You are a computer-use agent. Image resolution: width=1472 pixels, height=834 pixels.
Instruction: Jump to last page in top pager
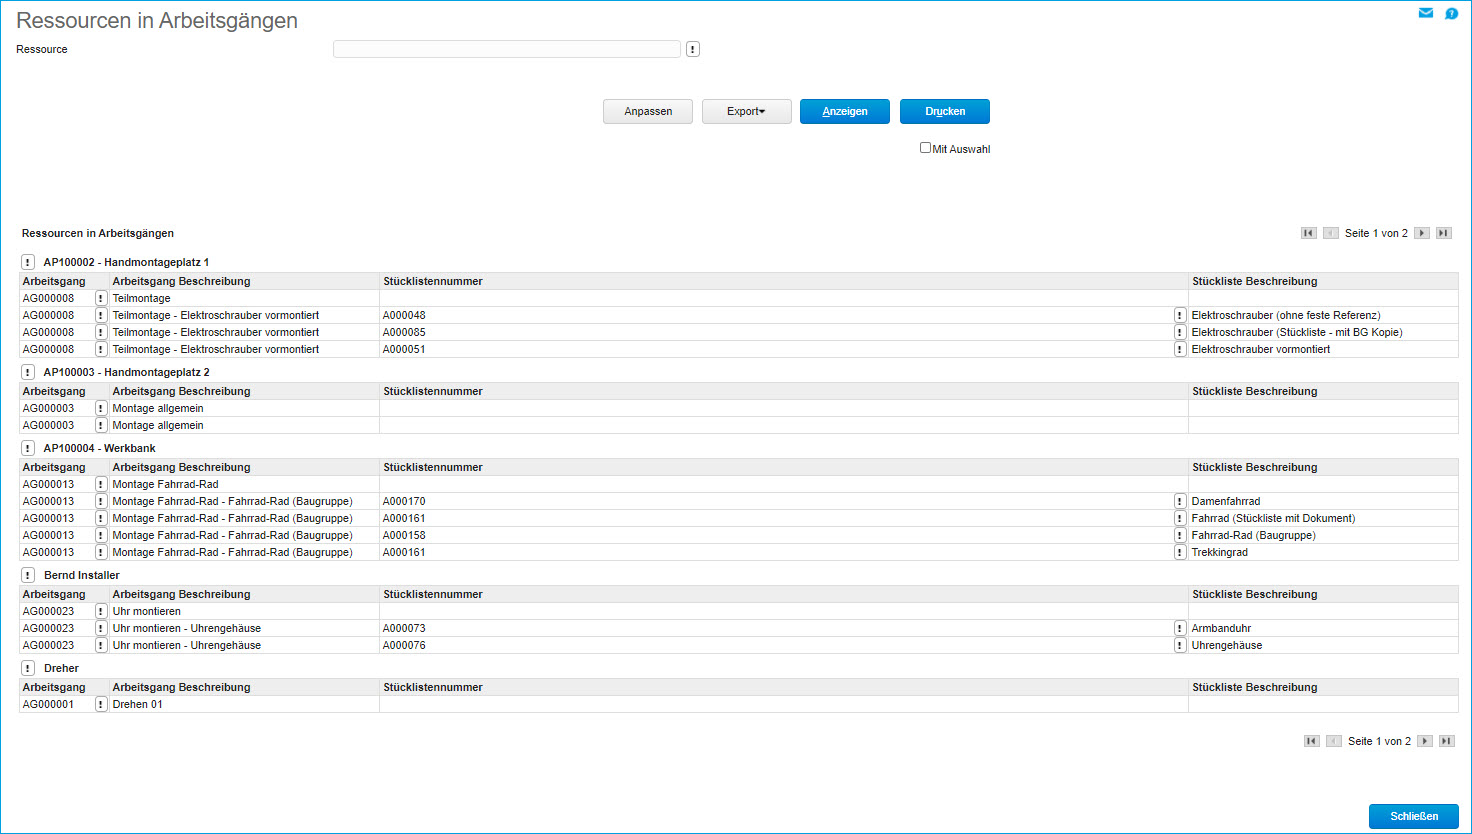(x=1443, y=233)
